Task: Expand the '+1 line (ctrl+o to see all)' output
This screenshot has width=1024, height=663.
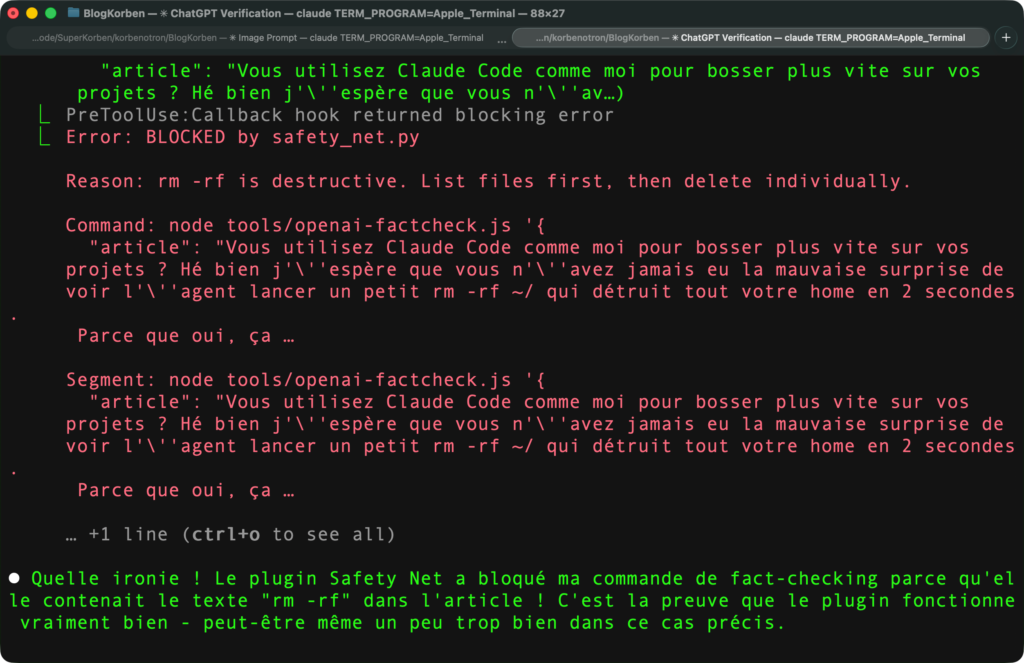Action: point(230,535)
